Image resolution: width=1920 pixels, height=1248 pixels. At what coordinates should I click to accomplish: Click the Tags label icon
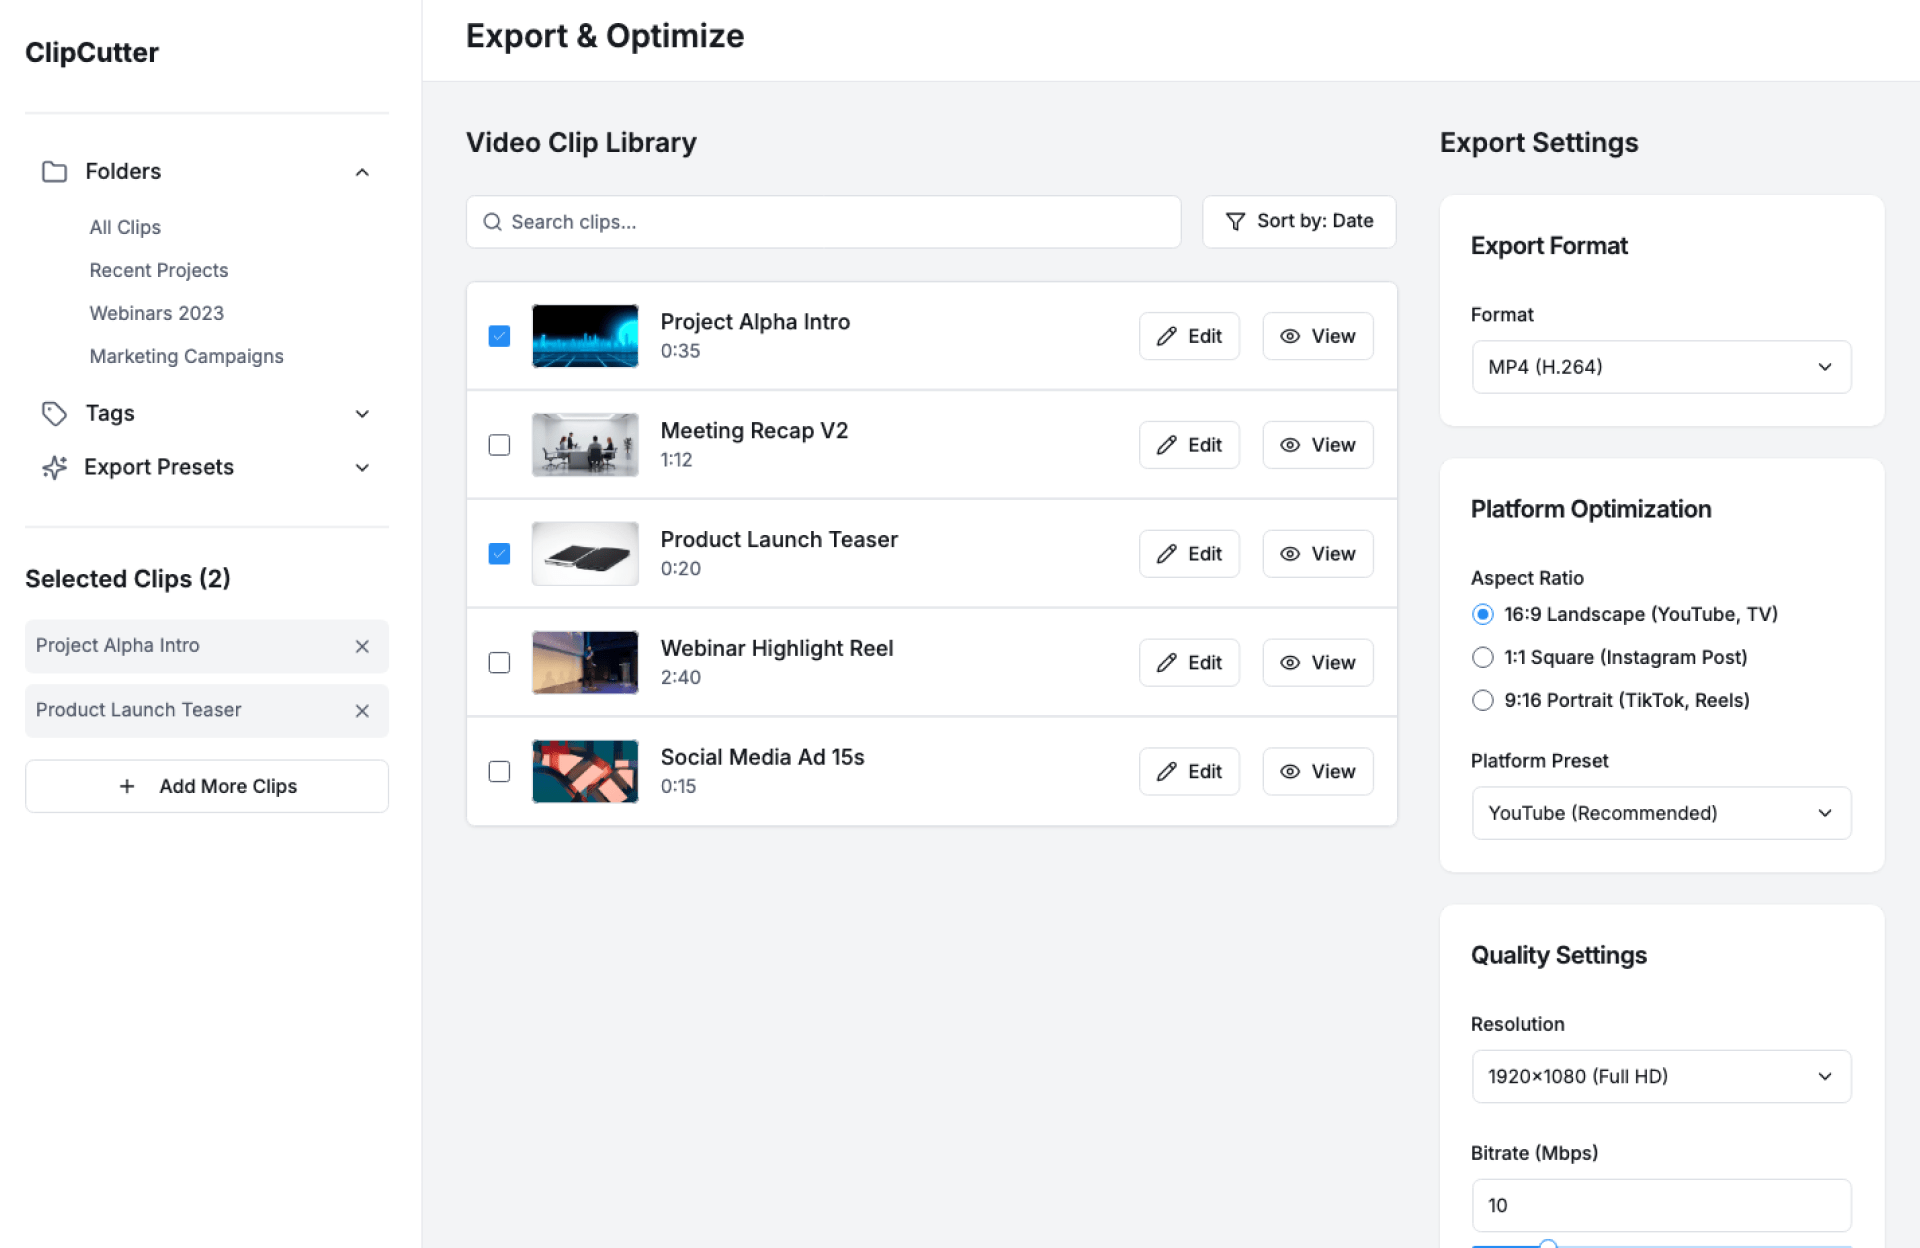coord(54,413)
